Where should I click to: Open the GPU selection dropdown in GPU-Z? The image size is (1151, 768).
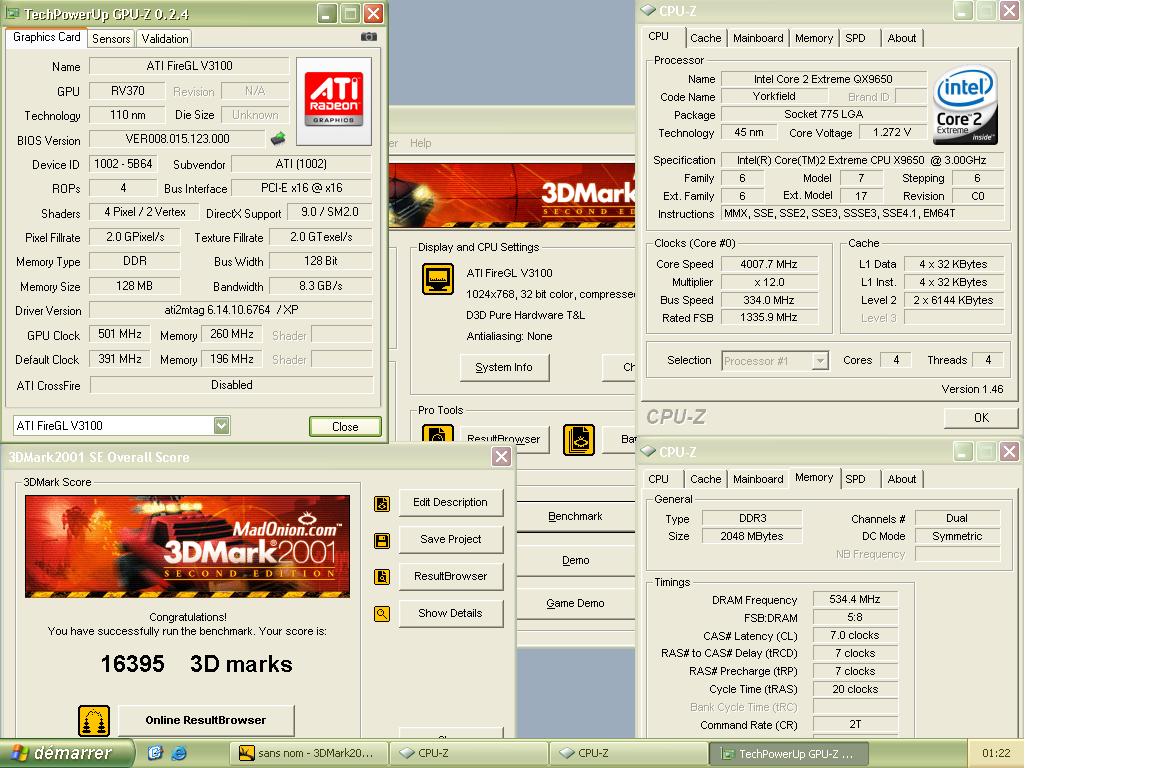[x=222, y=426]
